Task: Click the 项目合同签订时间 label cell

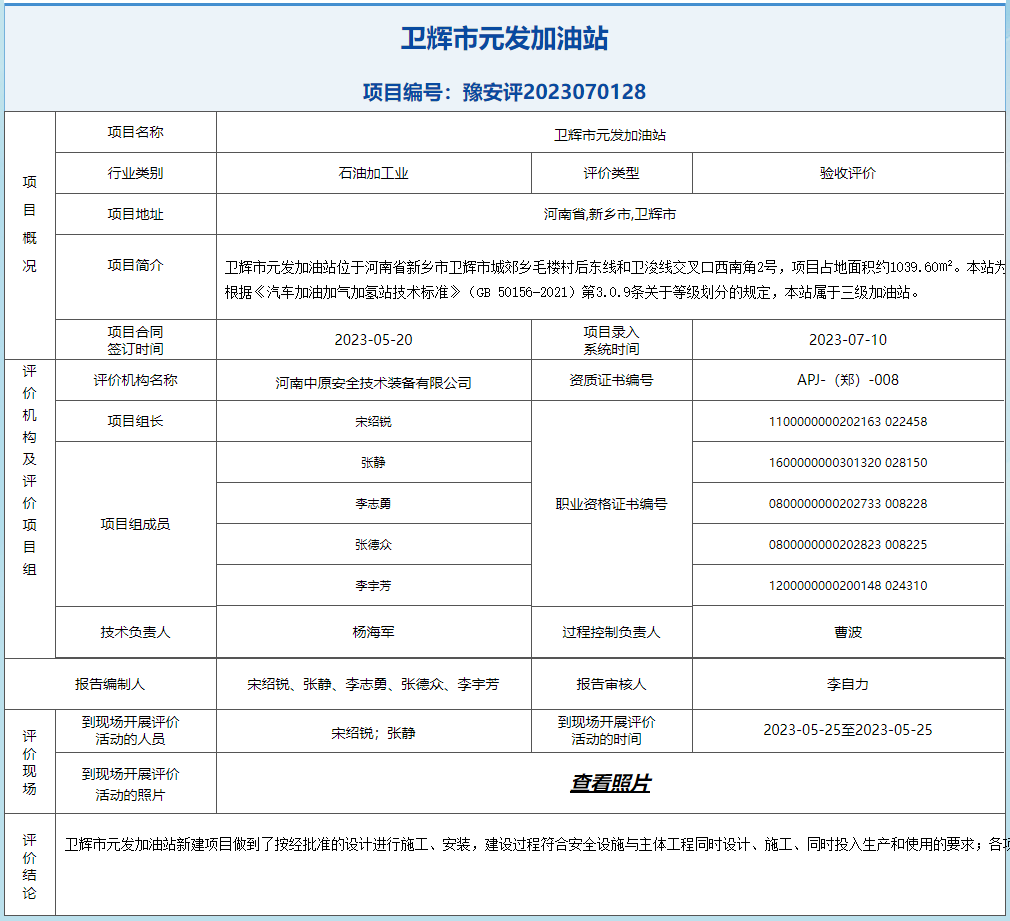Action: click(x=135, y=340)
